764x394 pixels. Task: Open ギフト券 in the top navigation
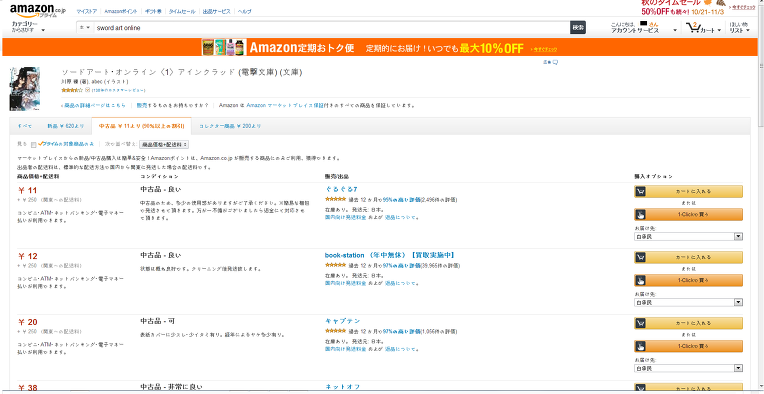tap(153, 11)
